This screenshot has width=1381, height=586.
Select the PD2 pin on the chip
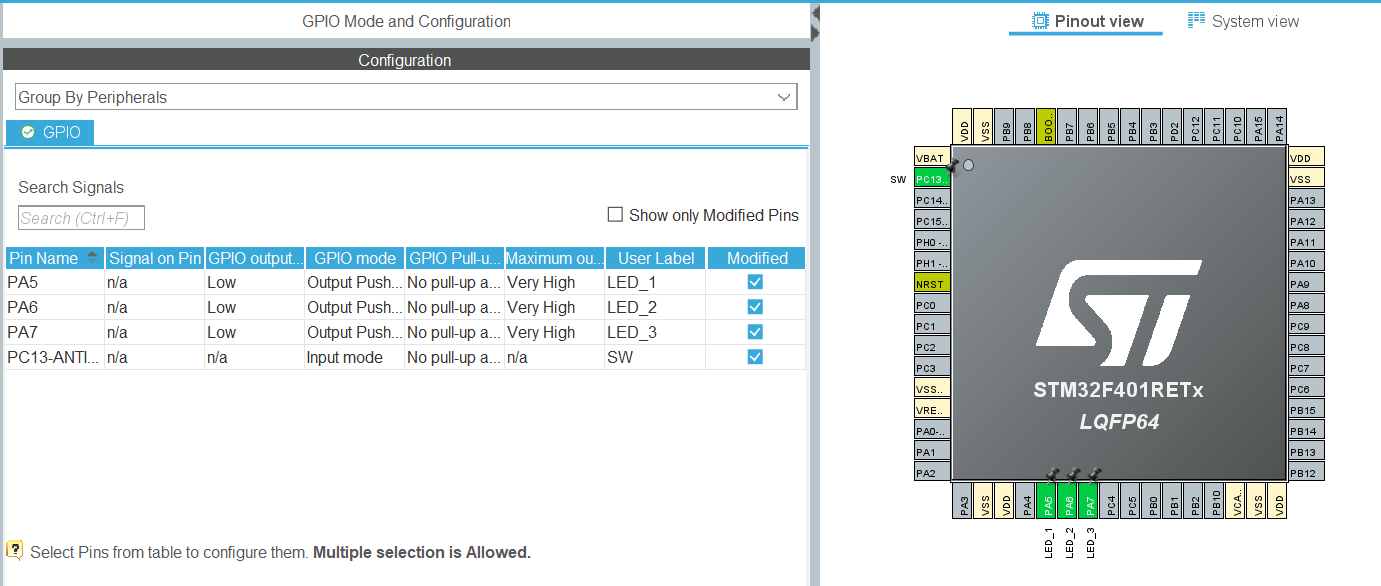(x=1173, y=128)
